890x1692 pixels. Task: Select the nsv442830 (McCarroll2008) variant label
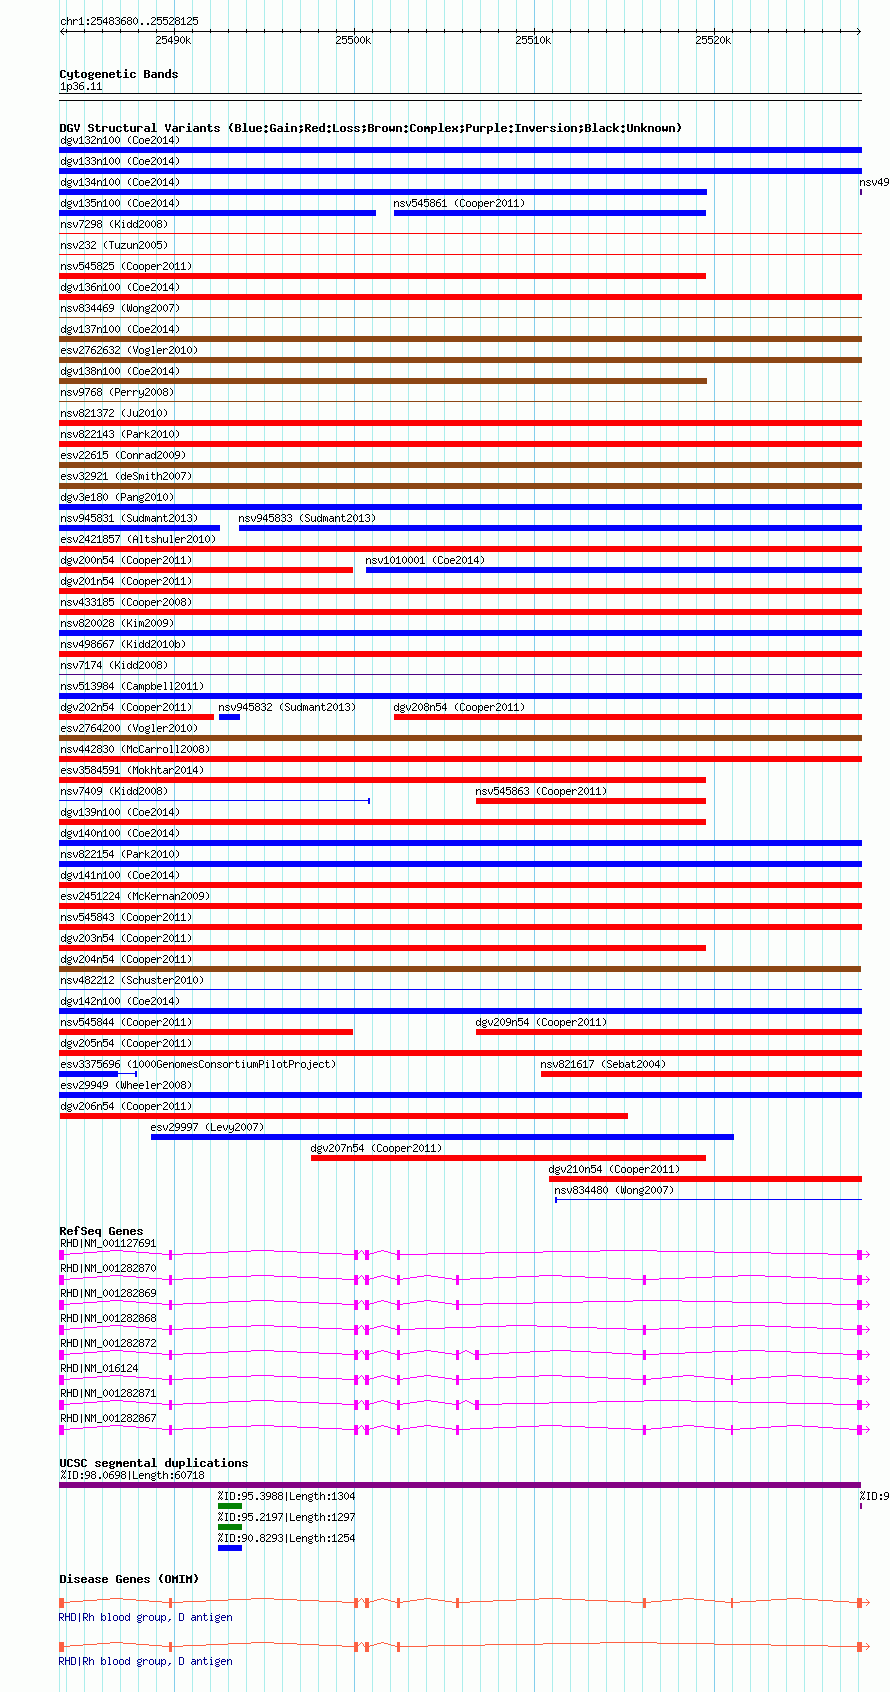coord(135,749)
